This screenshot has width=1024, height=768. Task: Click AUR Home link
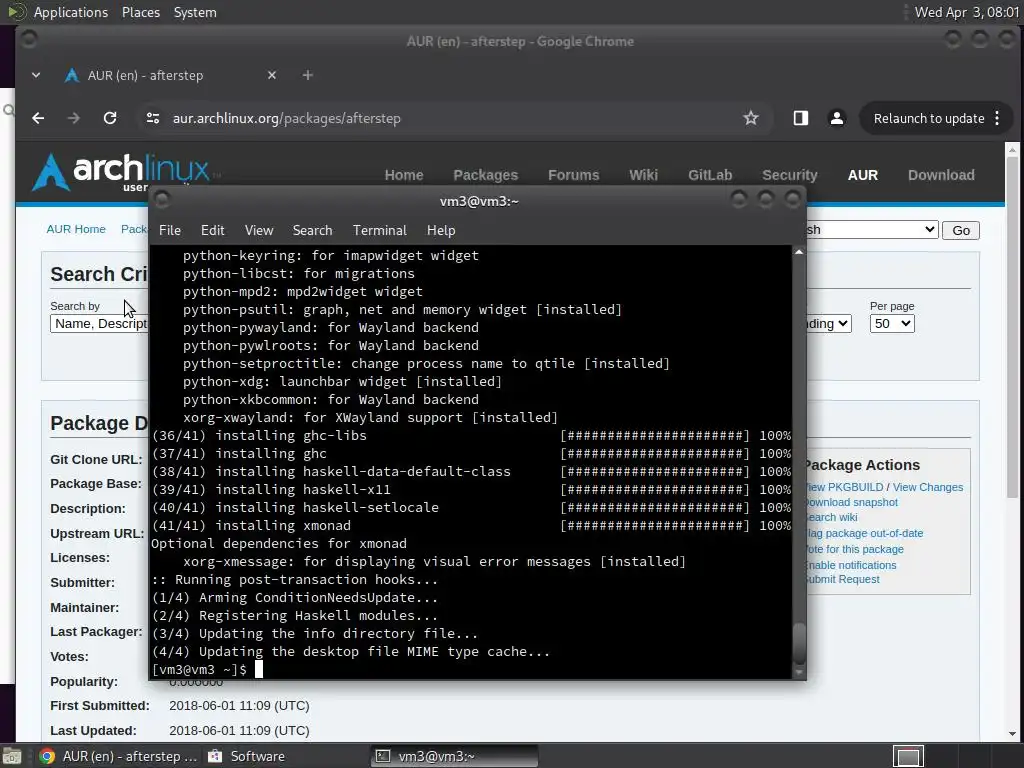pyautogui.click(x=76, y=229)
